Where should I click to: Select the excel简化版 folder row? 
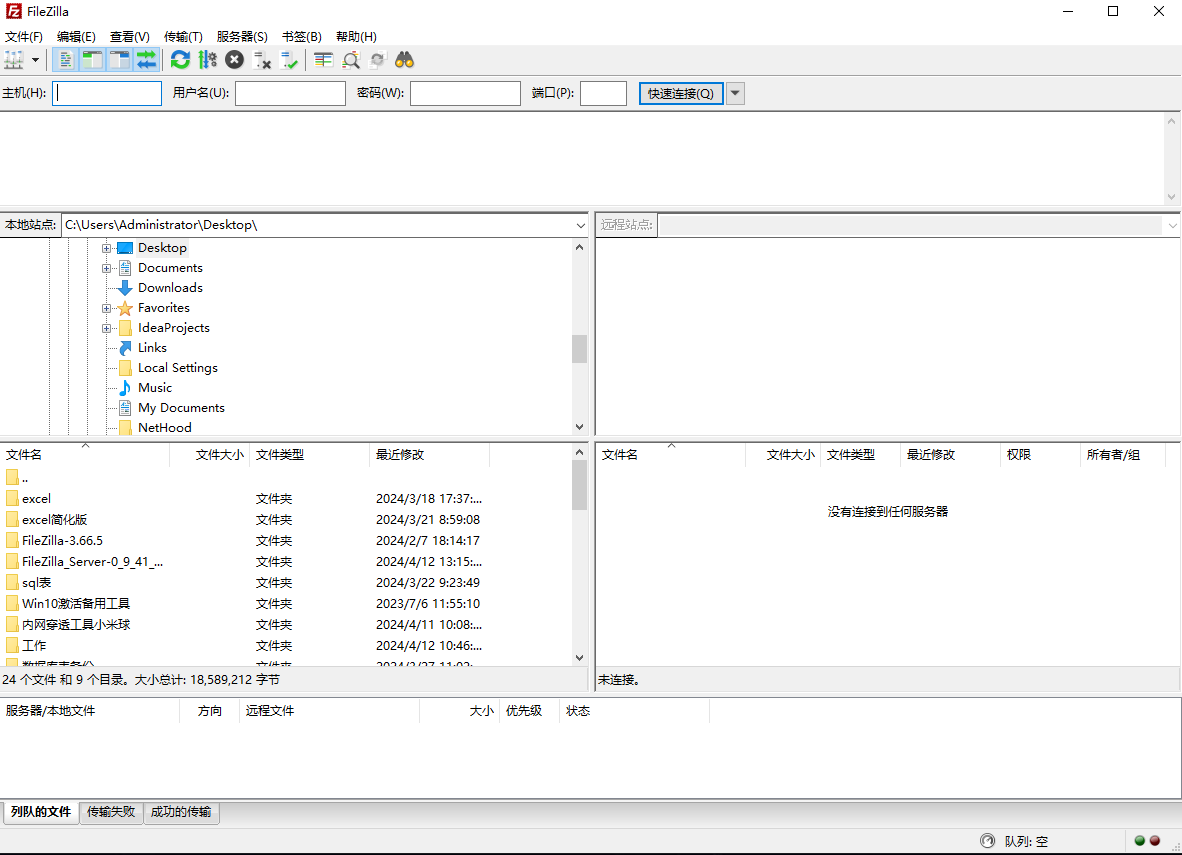tap(286, 520)
